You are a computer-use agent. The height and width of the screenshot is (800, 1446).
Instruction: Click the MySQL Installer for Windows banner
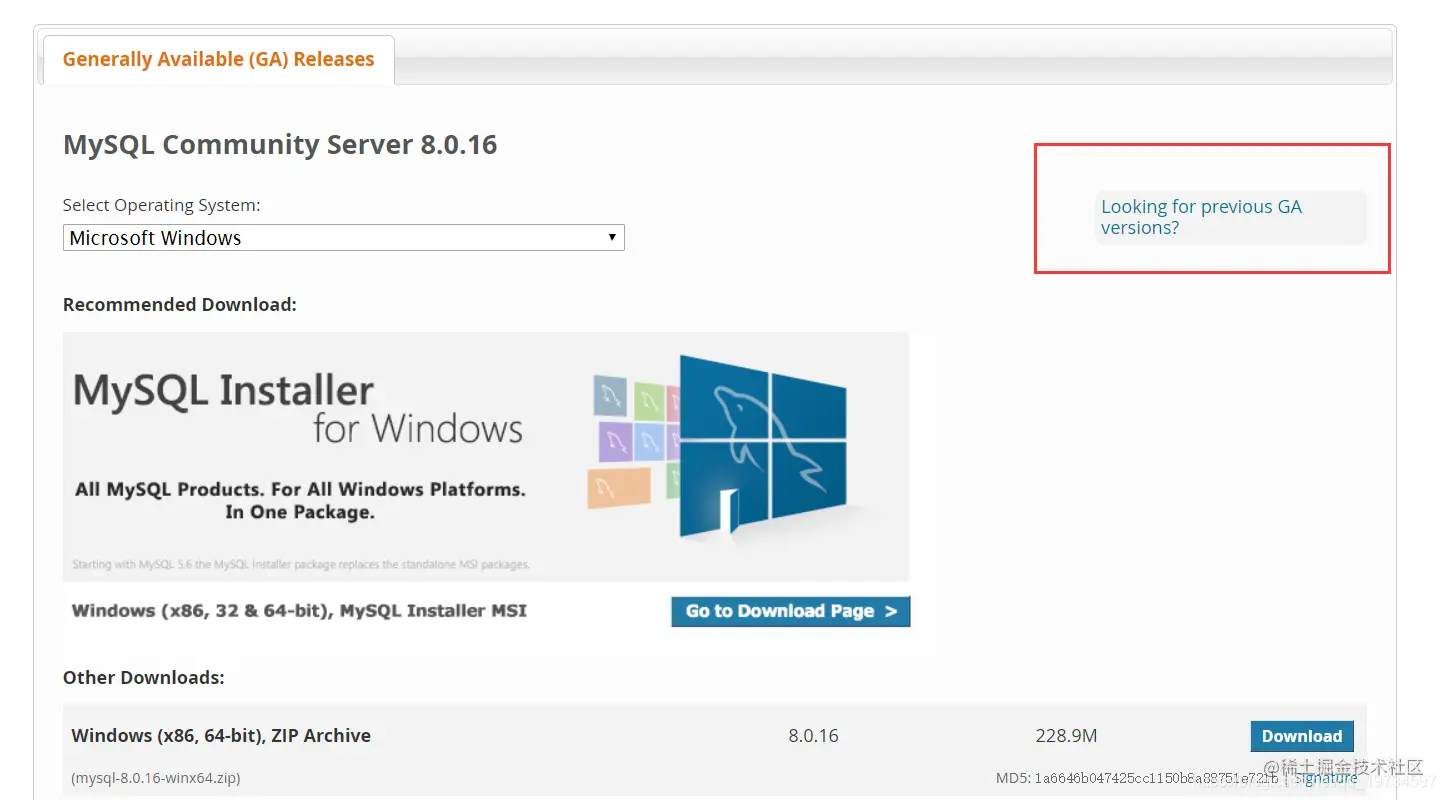click(x=486, y=456)
